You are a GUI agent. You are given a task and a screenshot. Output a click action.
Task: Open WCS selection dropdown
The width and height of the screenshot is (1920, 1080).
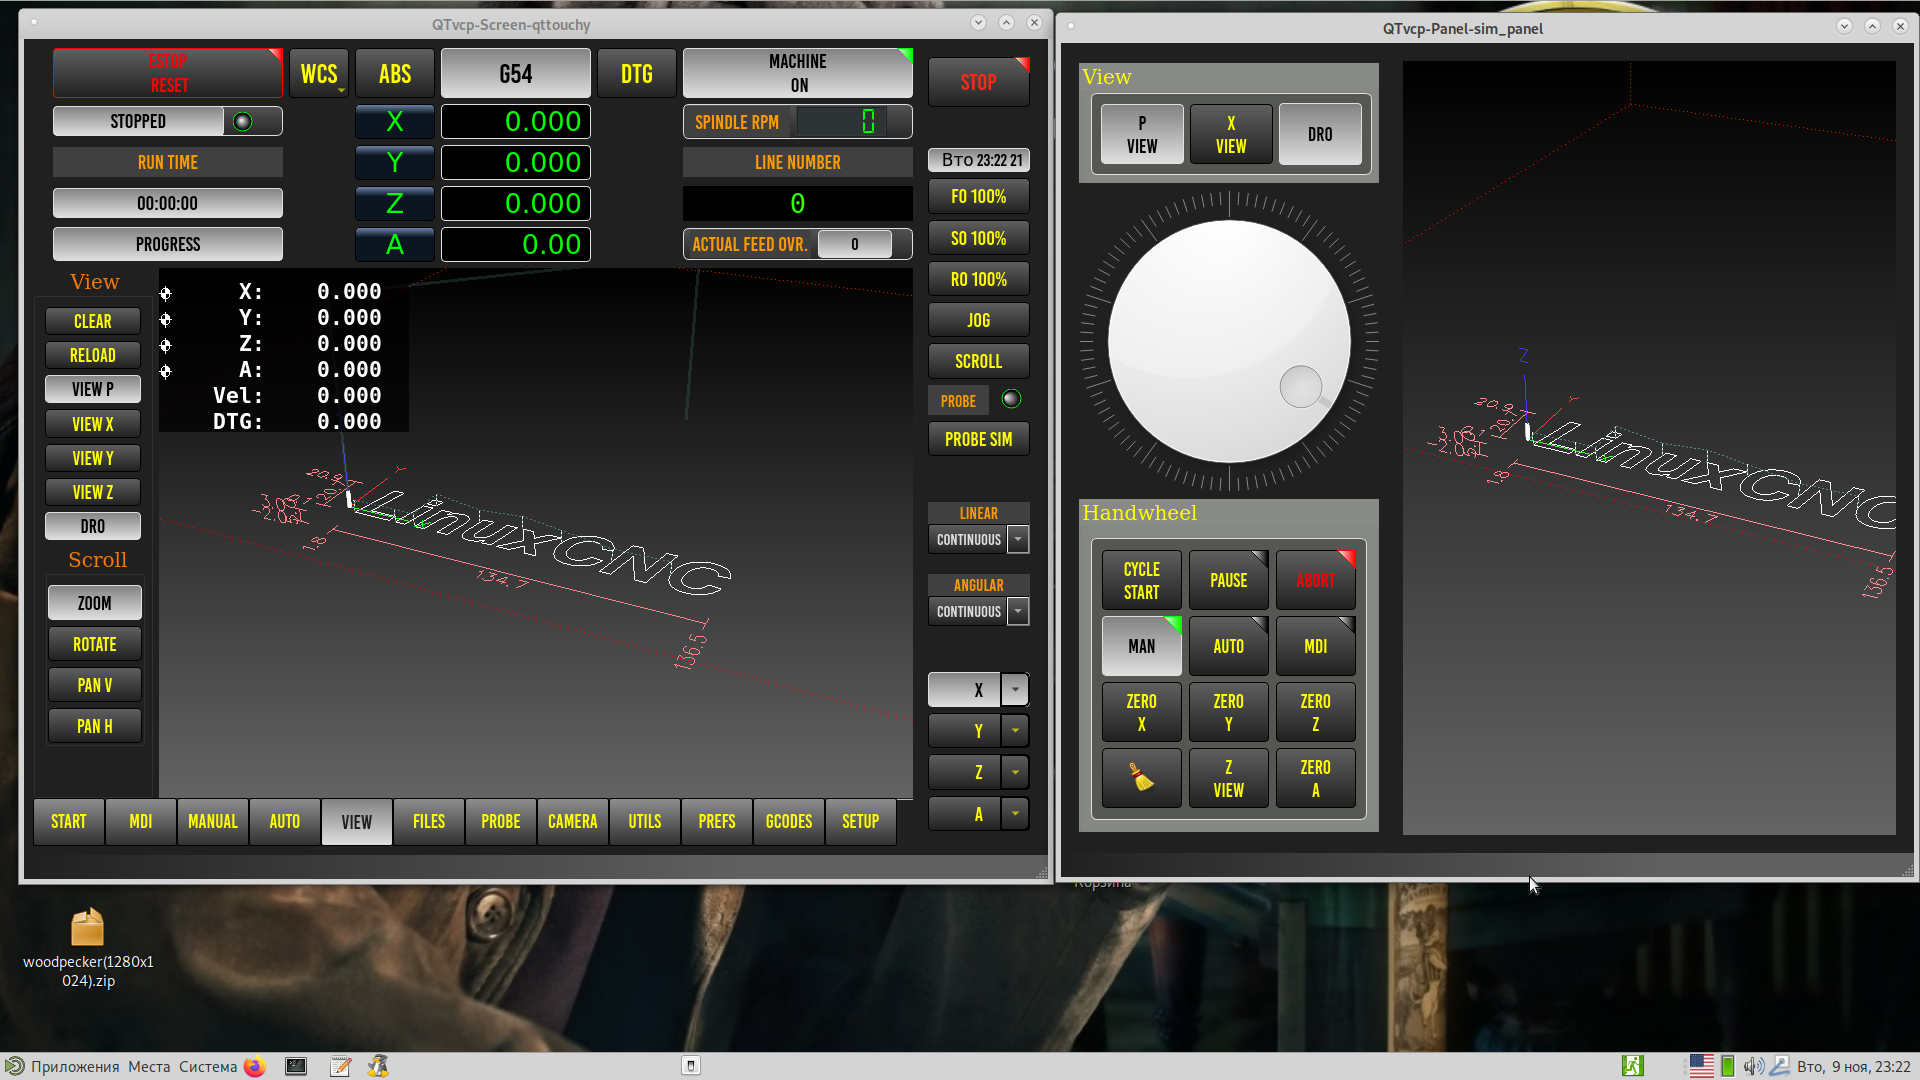click(x=319, y=73)
